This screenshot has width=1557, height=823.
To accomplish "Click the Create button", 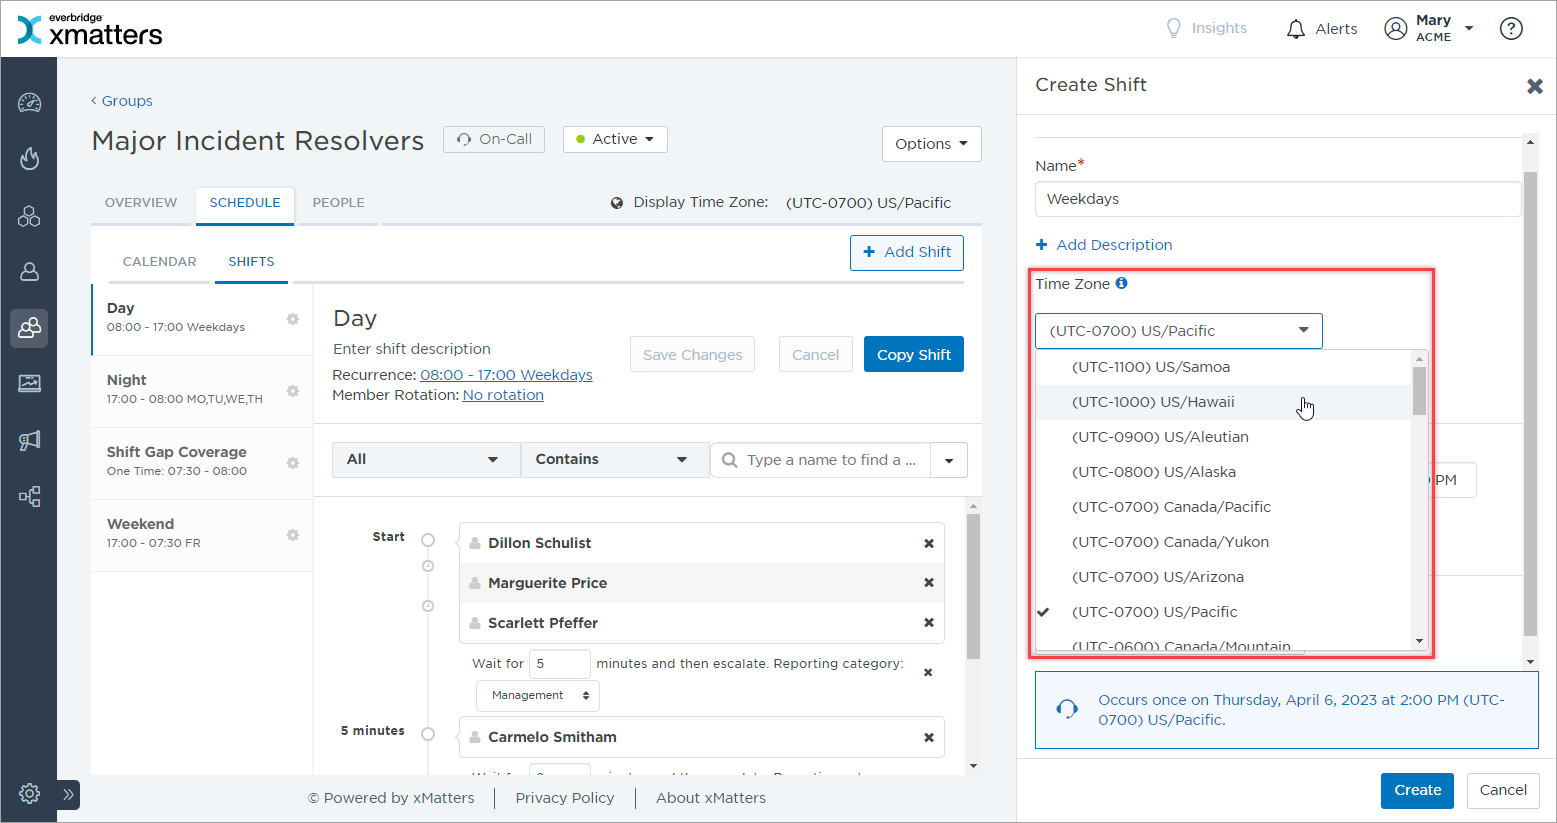I will pyautogui.click(x=1418, y=790).
